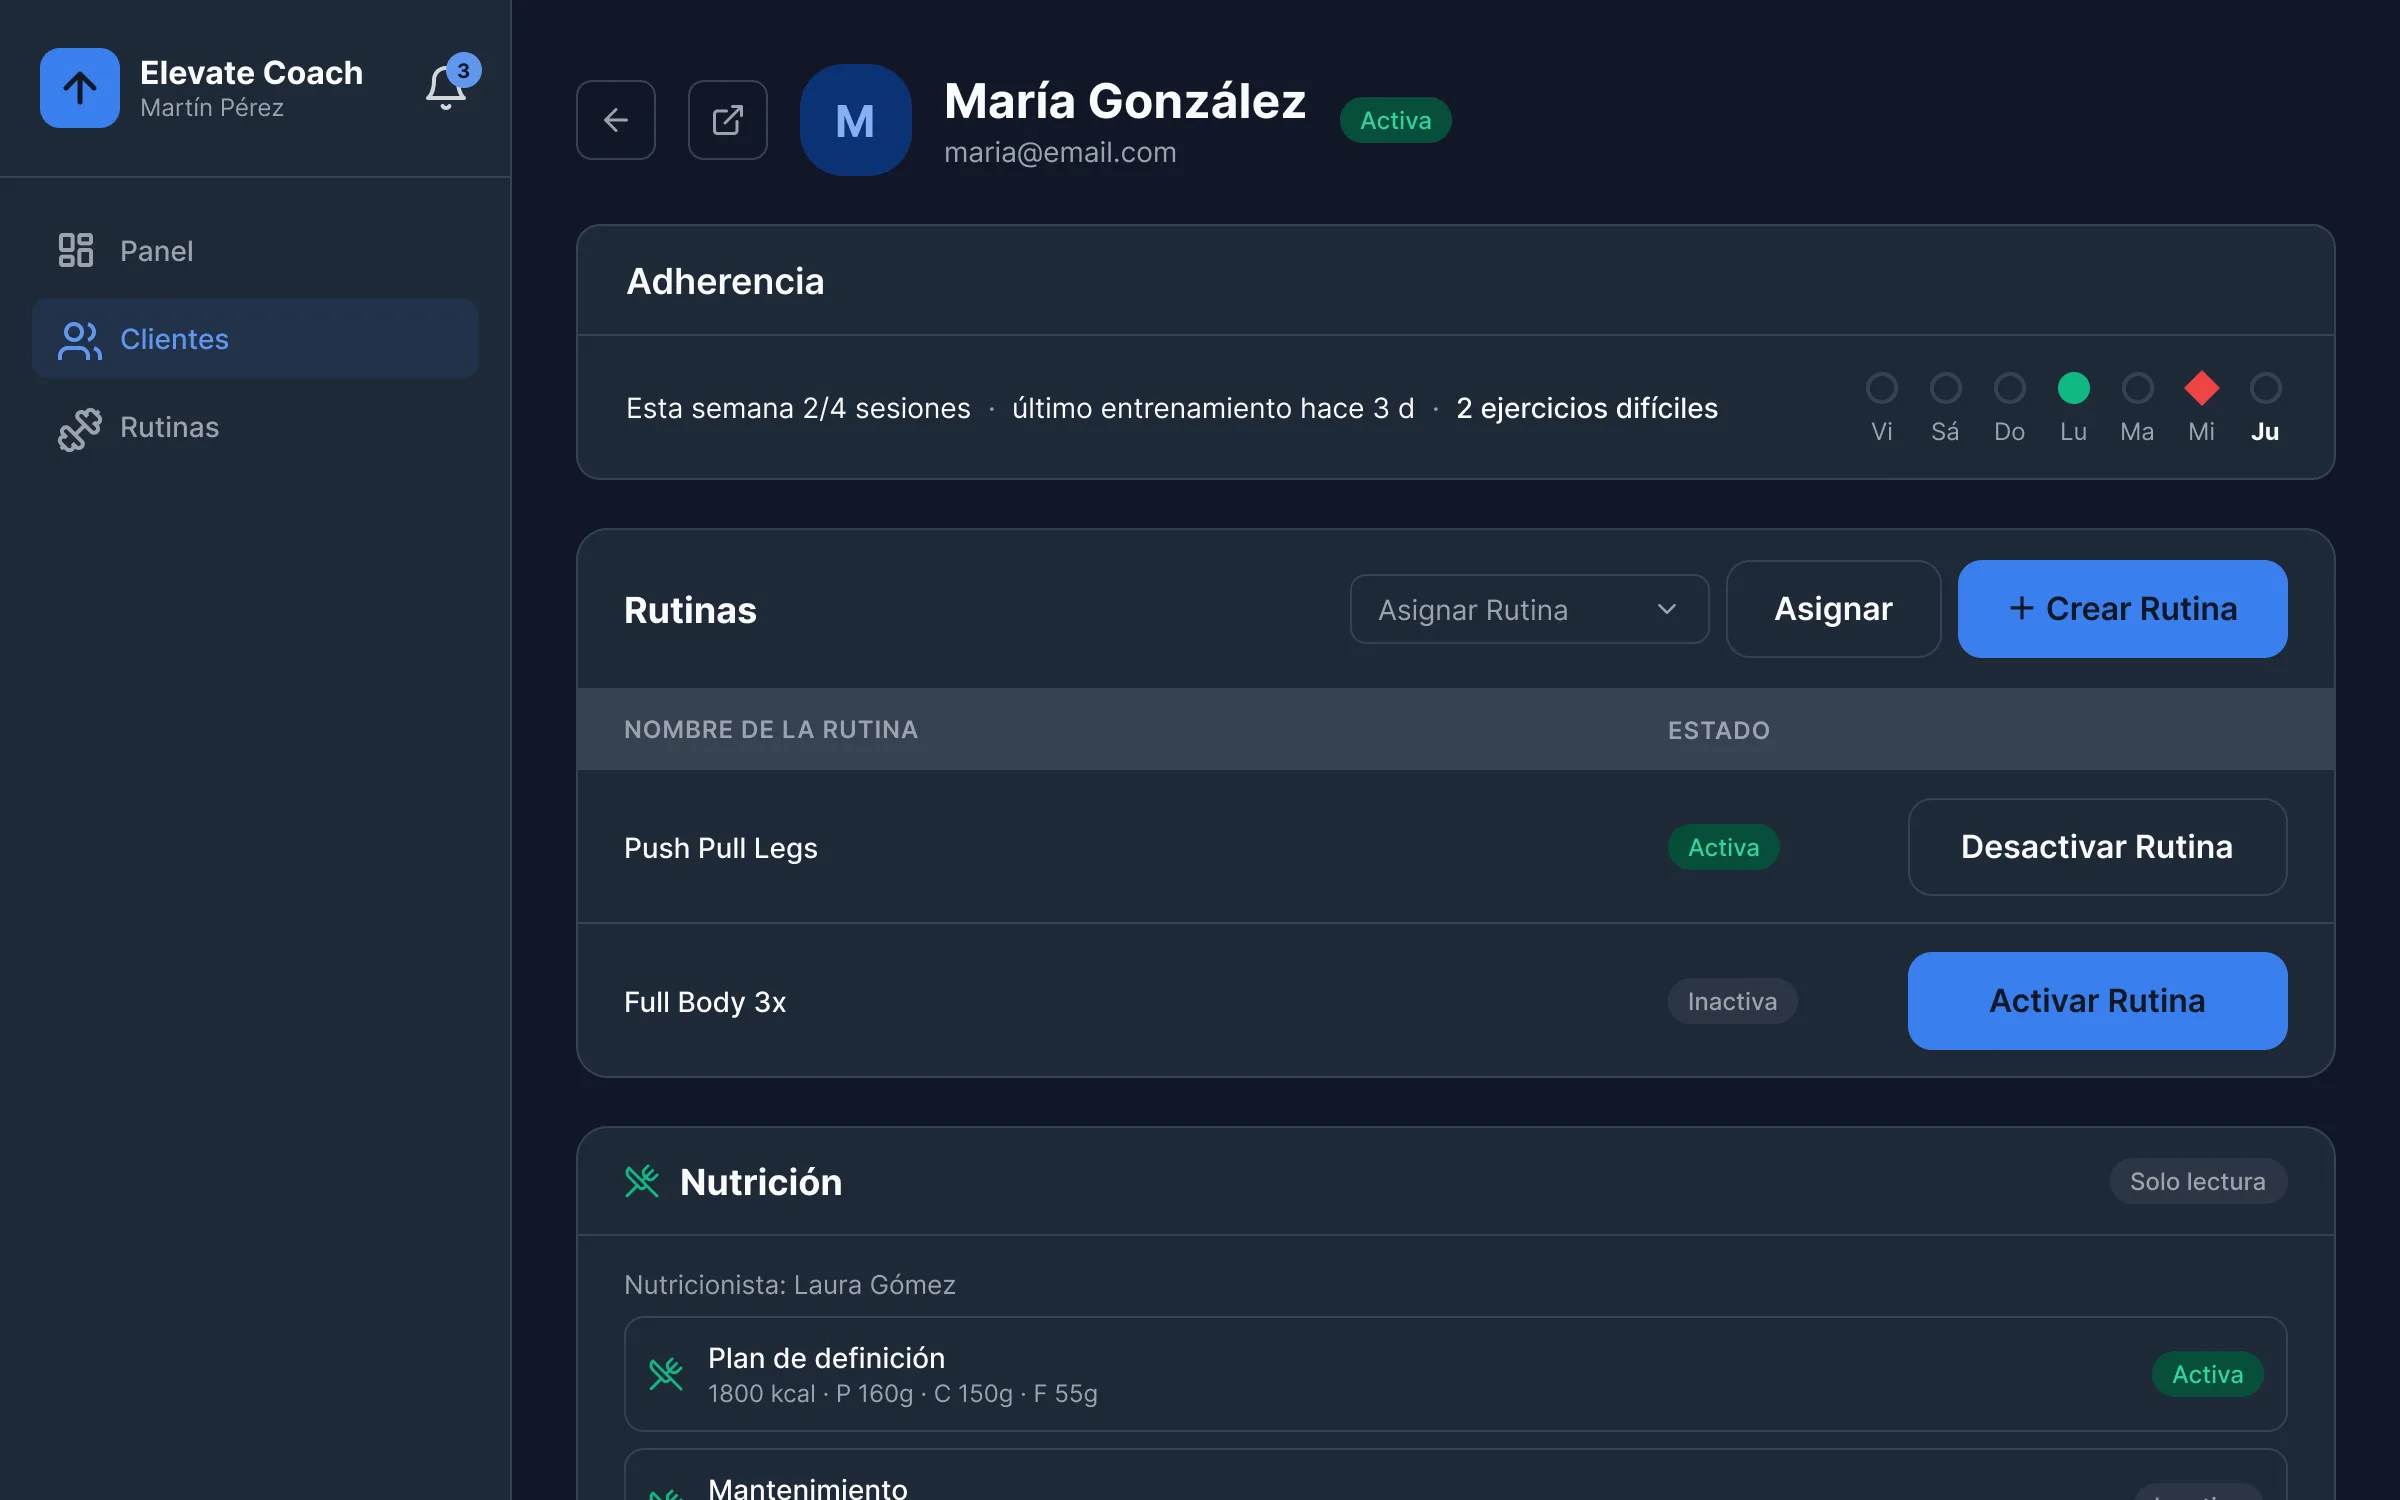Click the '2 ejercicios difíciles' text
This screenshot has height=1500, width=2400.
pos(1587,408)
